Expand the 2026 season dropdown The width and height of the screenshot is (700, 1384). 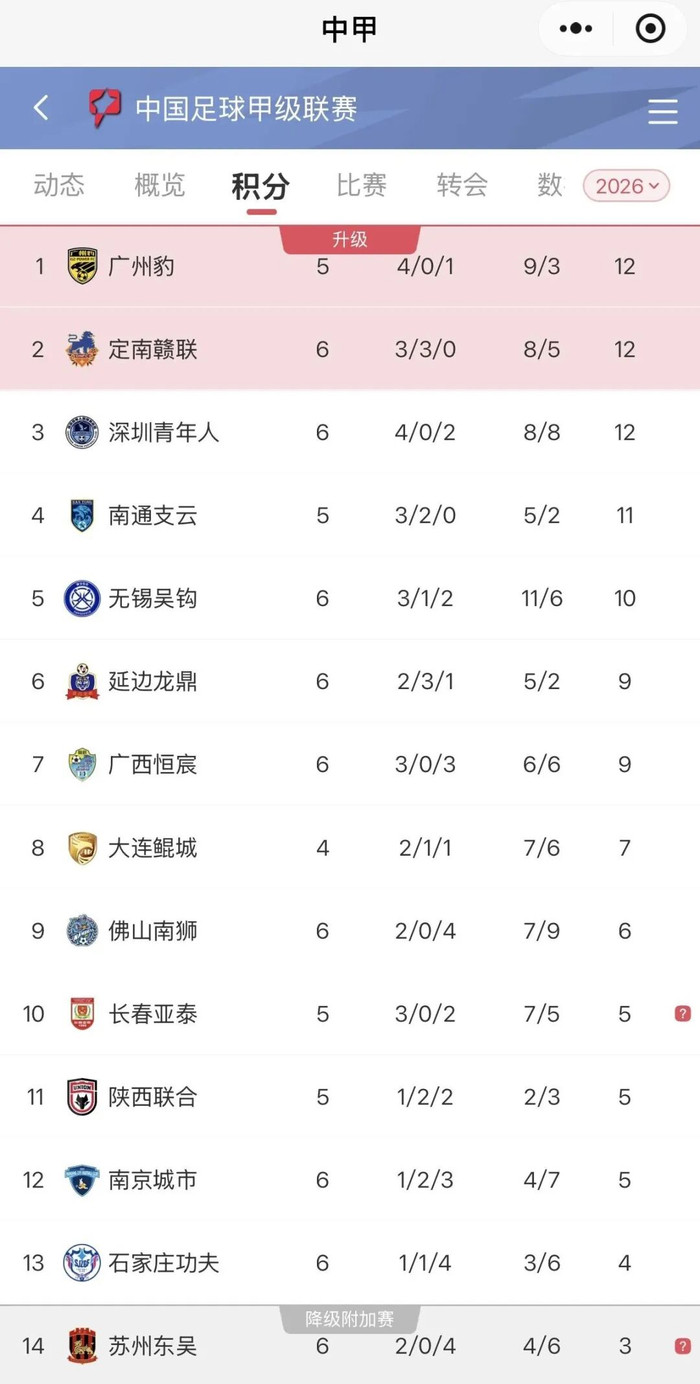[626, 186]
